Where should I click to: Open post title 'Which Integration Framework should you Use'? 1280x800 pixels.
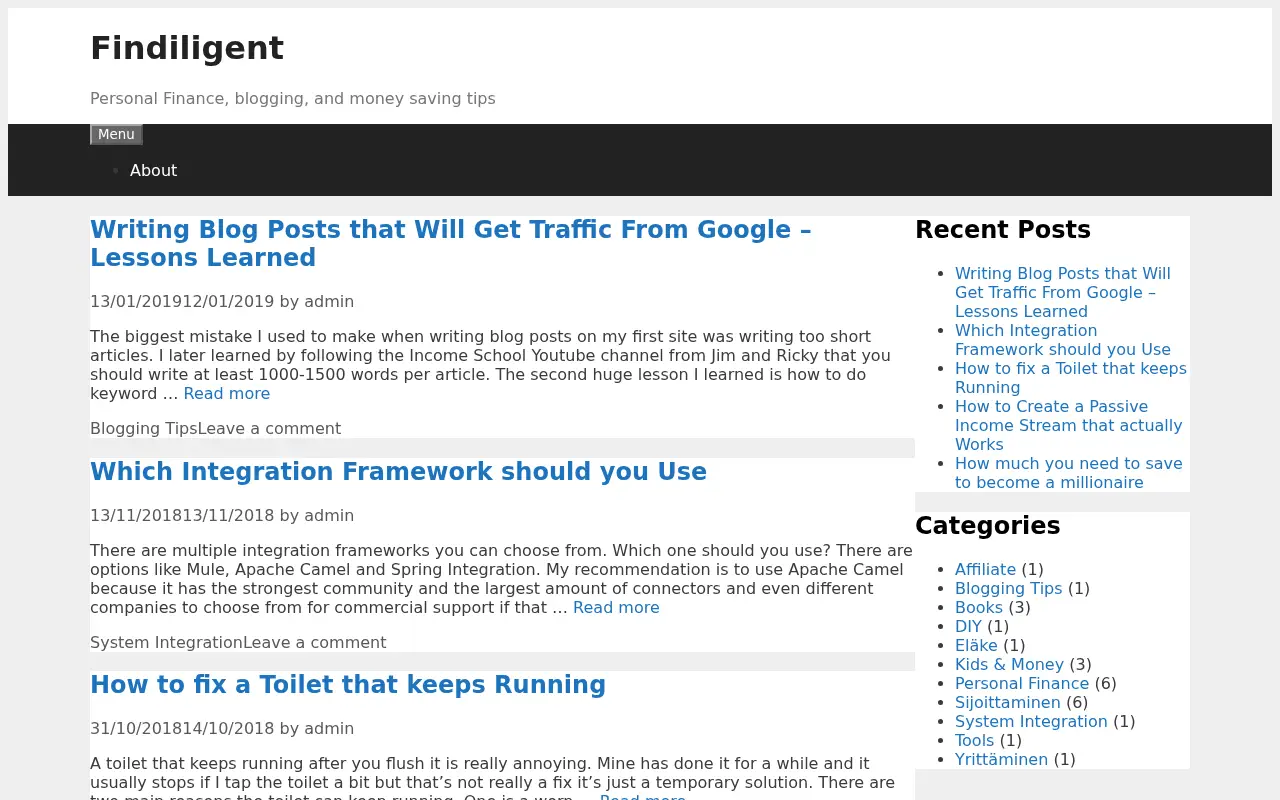(x=398, y=471)
